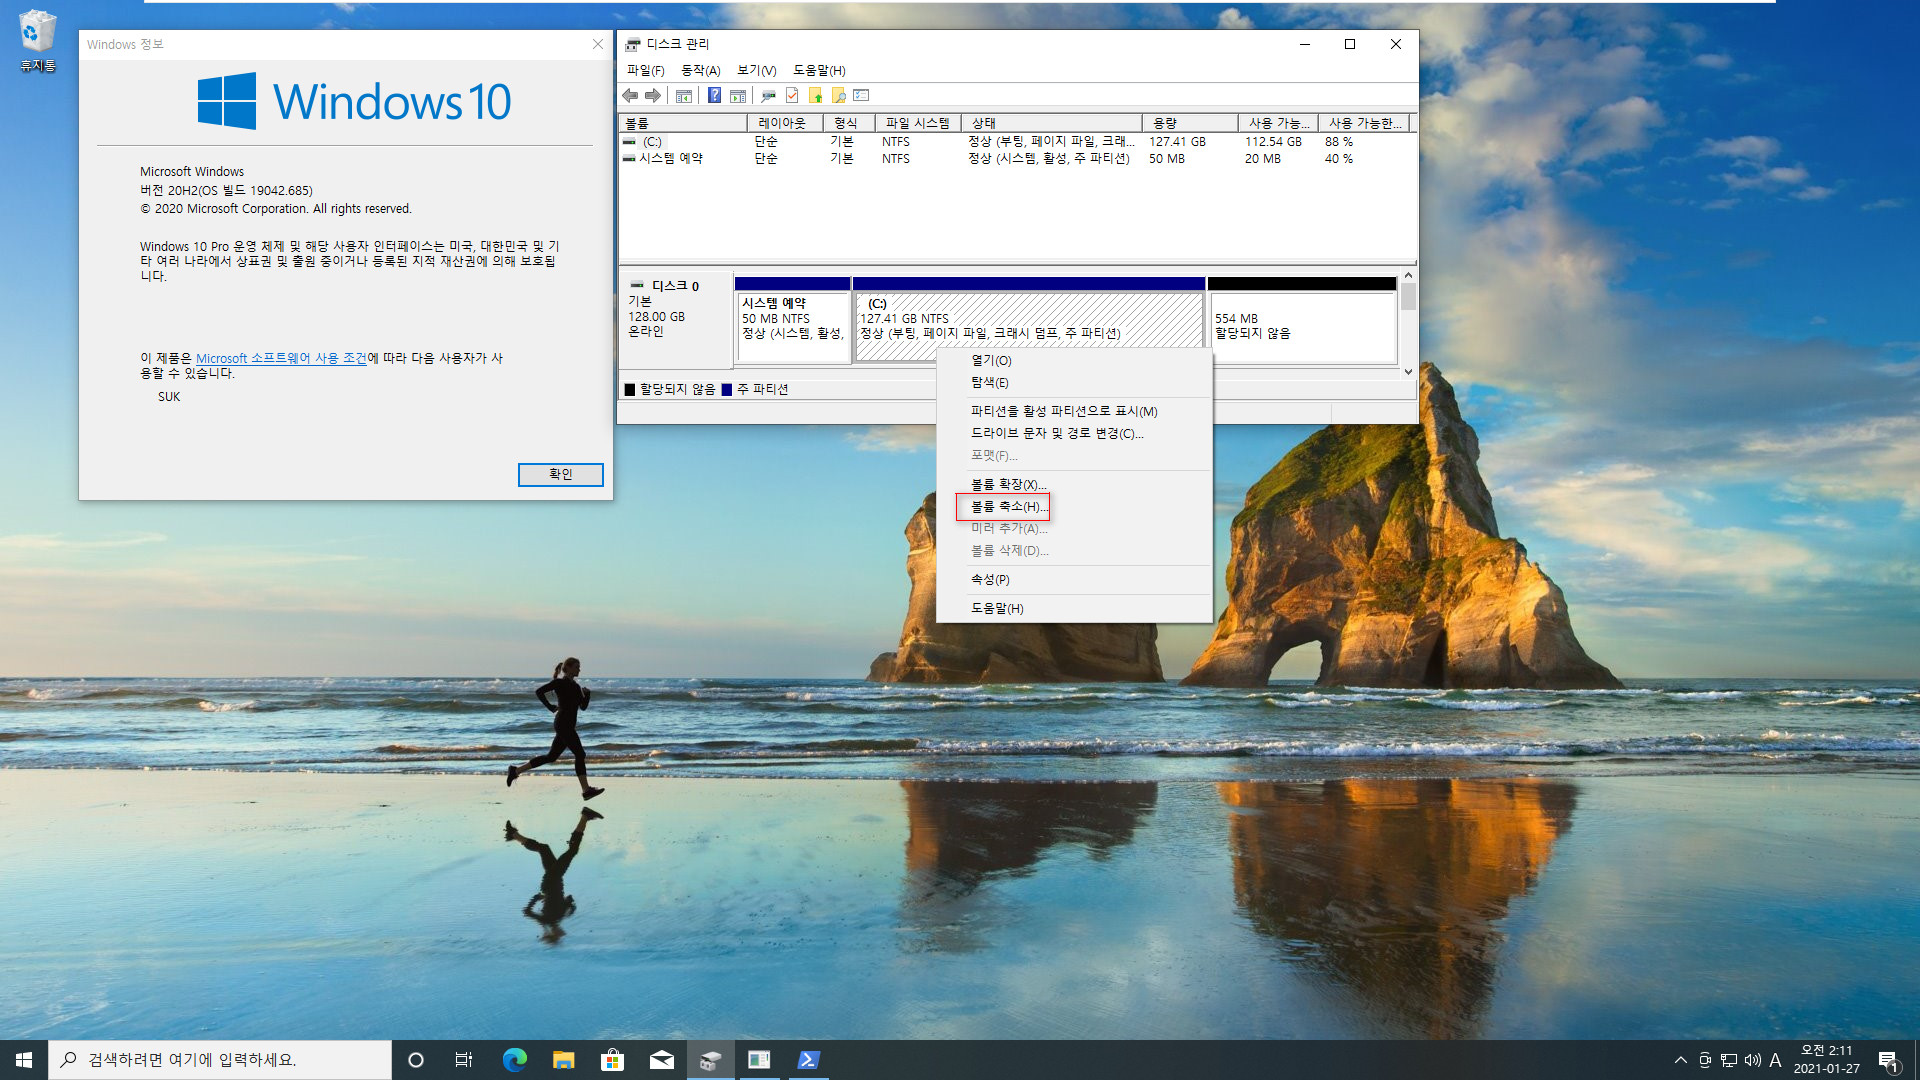Choose 볼륨 축소(H) in context menu
1920x1080 pixels.
pyautogui.click(x=1074, y=506)
